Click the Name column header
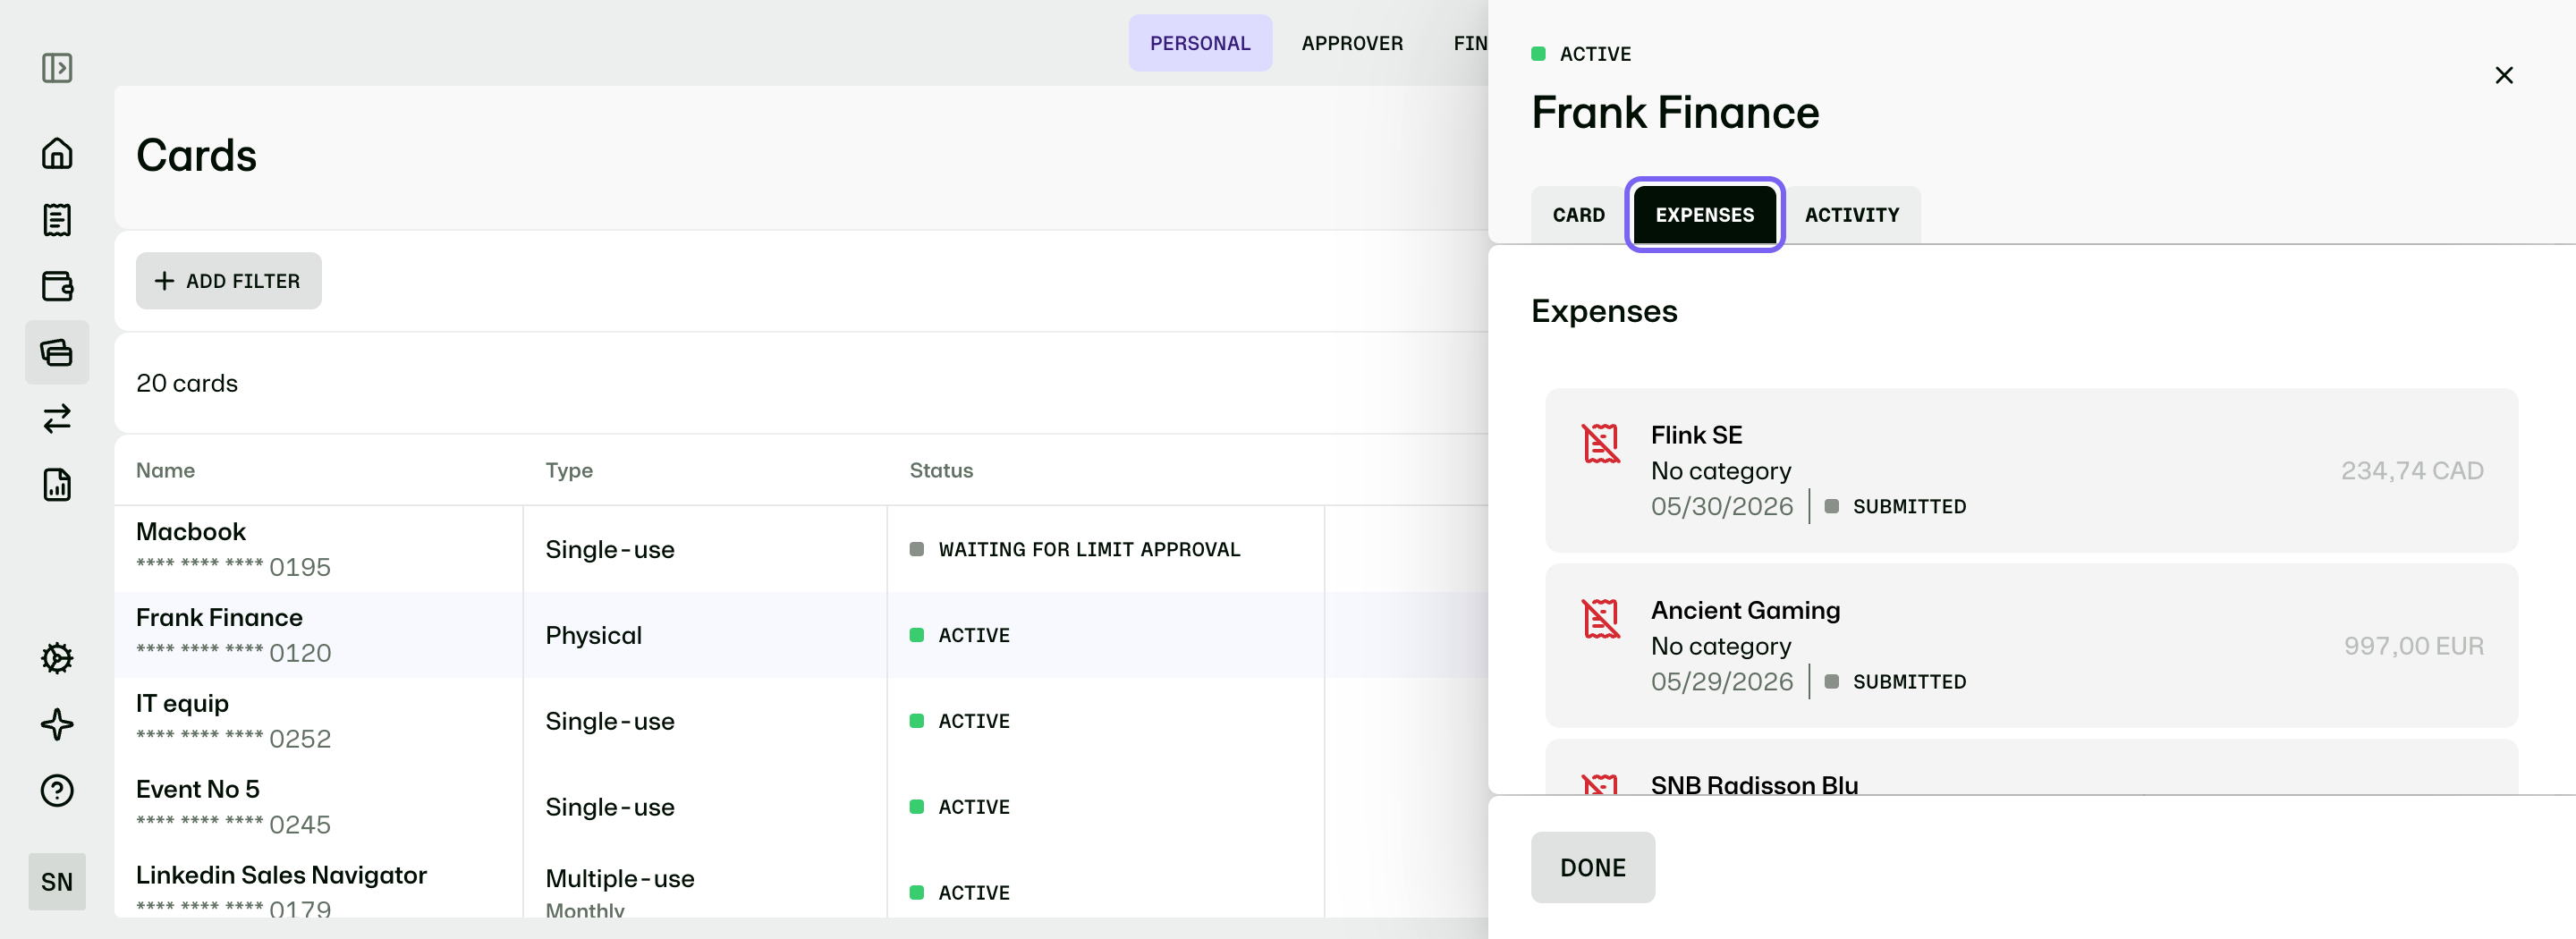This screenshot has height=939, width=2576. (x=165, y=470)
